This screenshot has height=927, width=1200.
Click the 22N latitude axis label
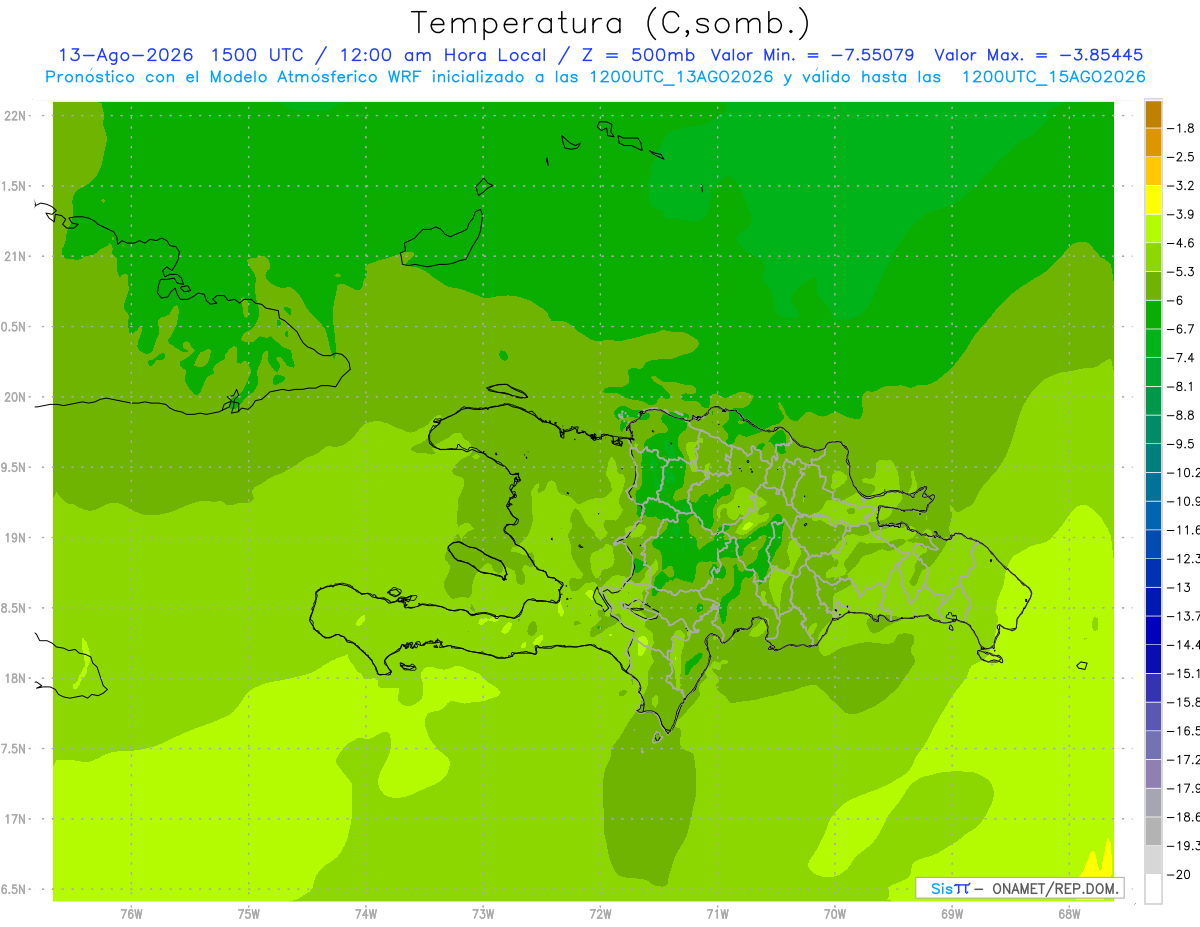coord(15,115)
